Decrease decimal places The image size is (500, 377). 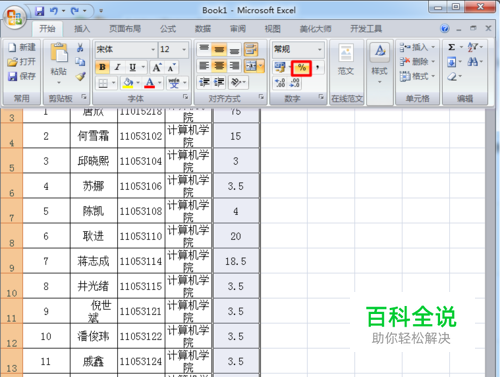pos(295,83)
